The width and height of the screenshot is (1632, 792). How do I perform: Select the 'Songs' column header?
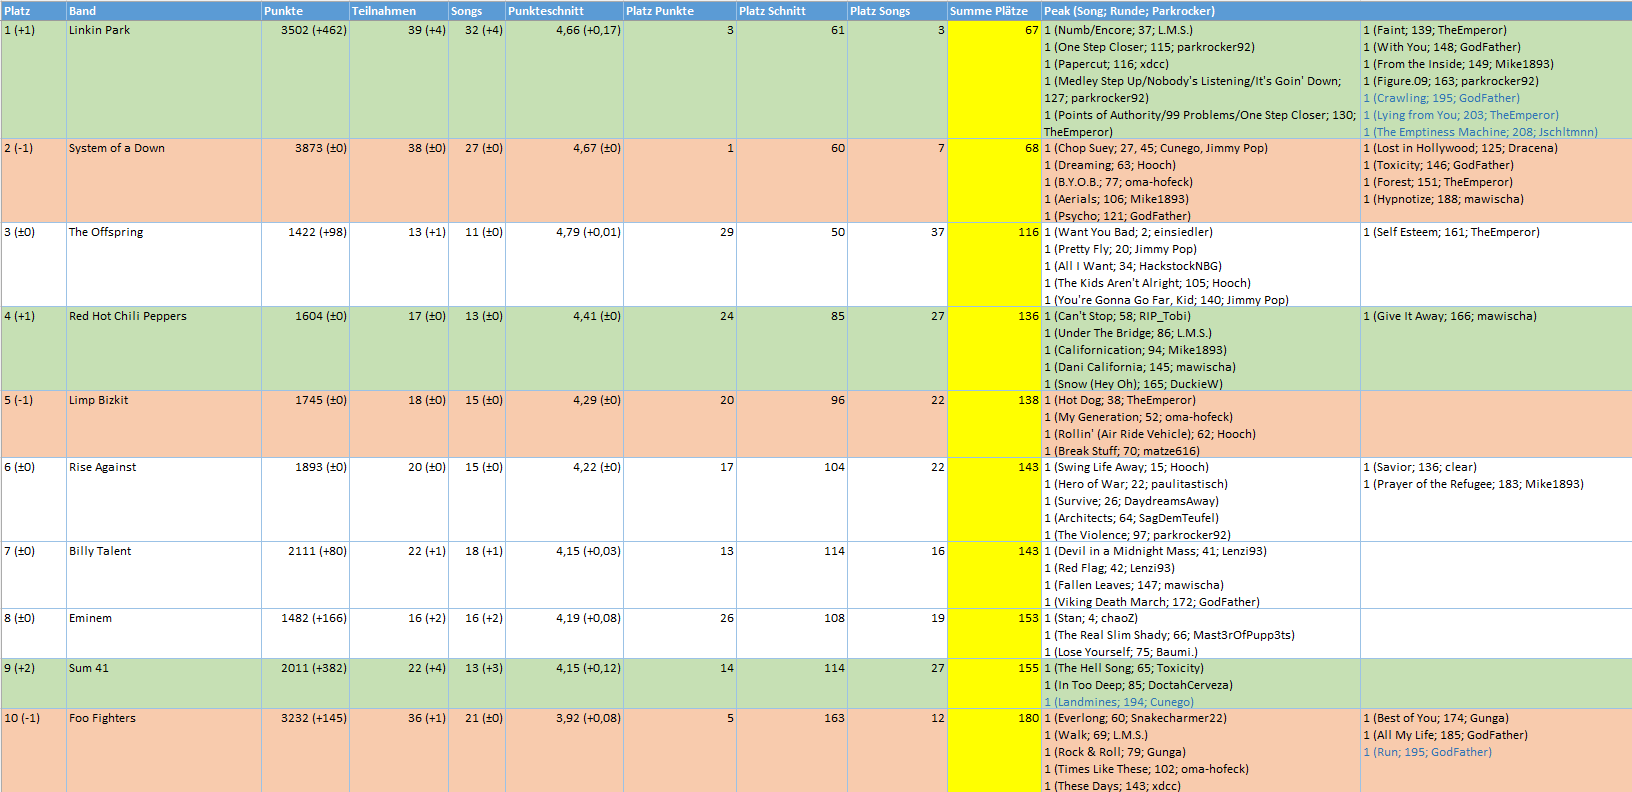pos(477,11)
